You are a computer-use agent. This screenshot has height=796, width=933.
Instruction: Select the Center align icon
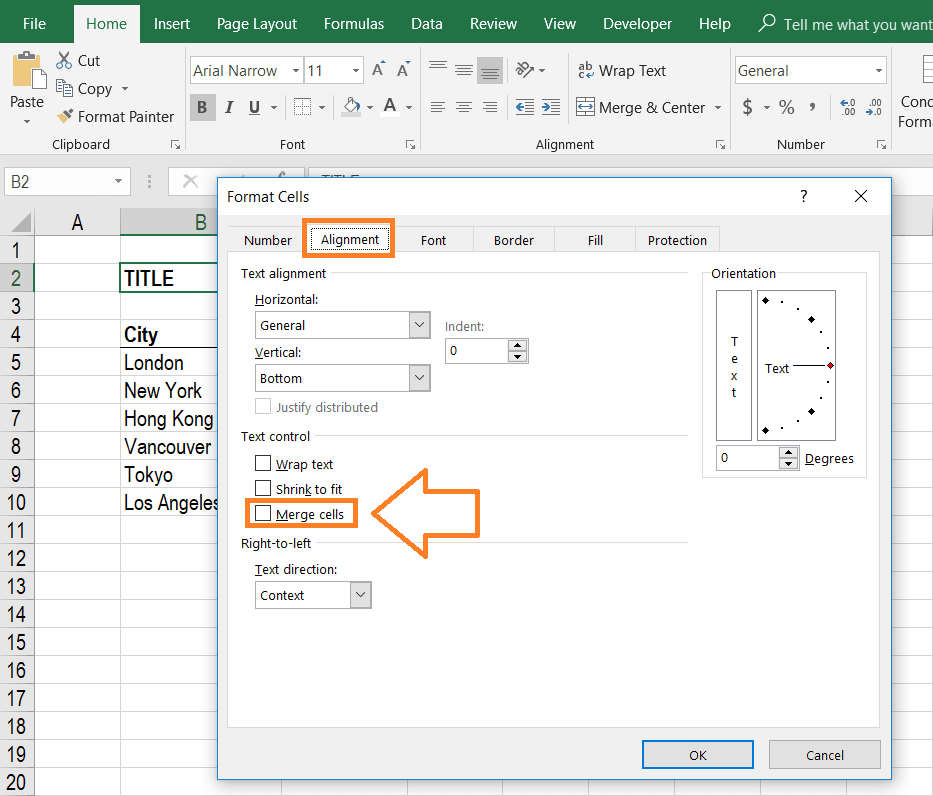(x=463, y=107)
